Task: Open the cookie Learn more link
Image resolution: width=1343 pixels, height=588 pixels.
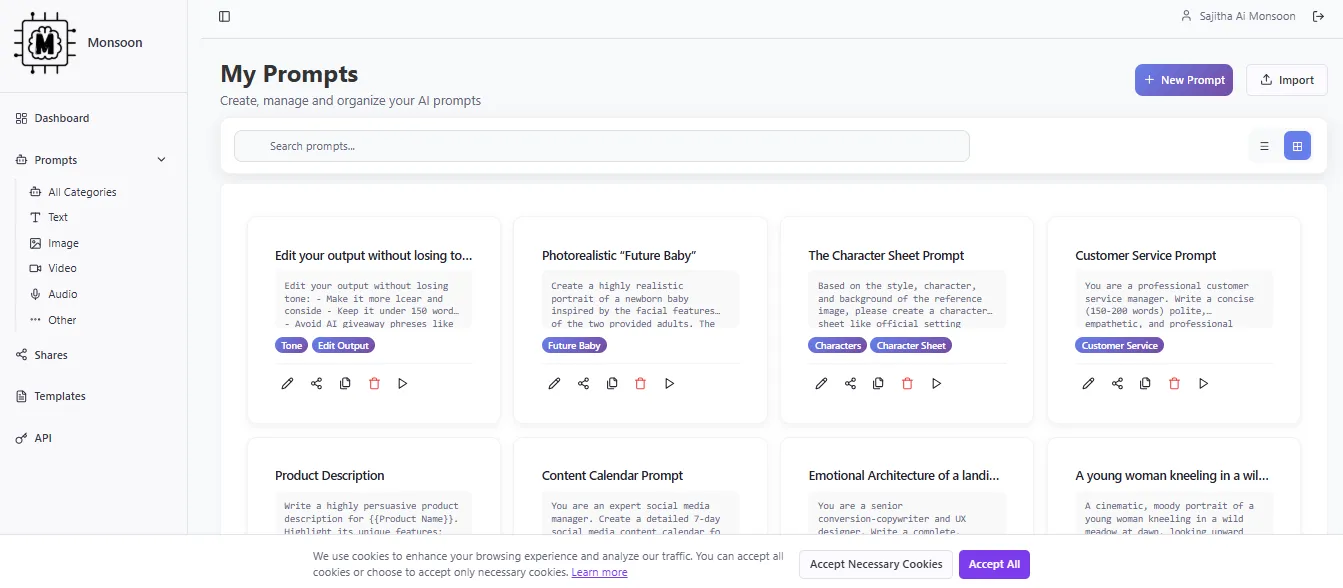Action: 599,573
